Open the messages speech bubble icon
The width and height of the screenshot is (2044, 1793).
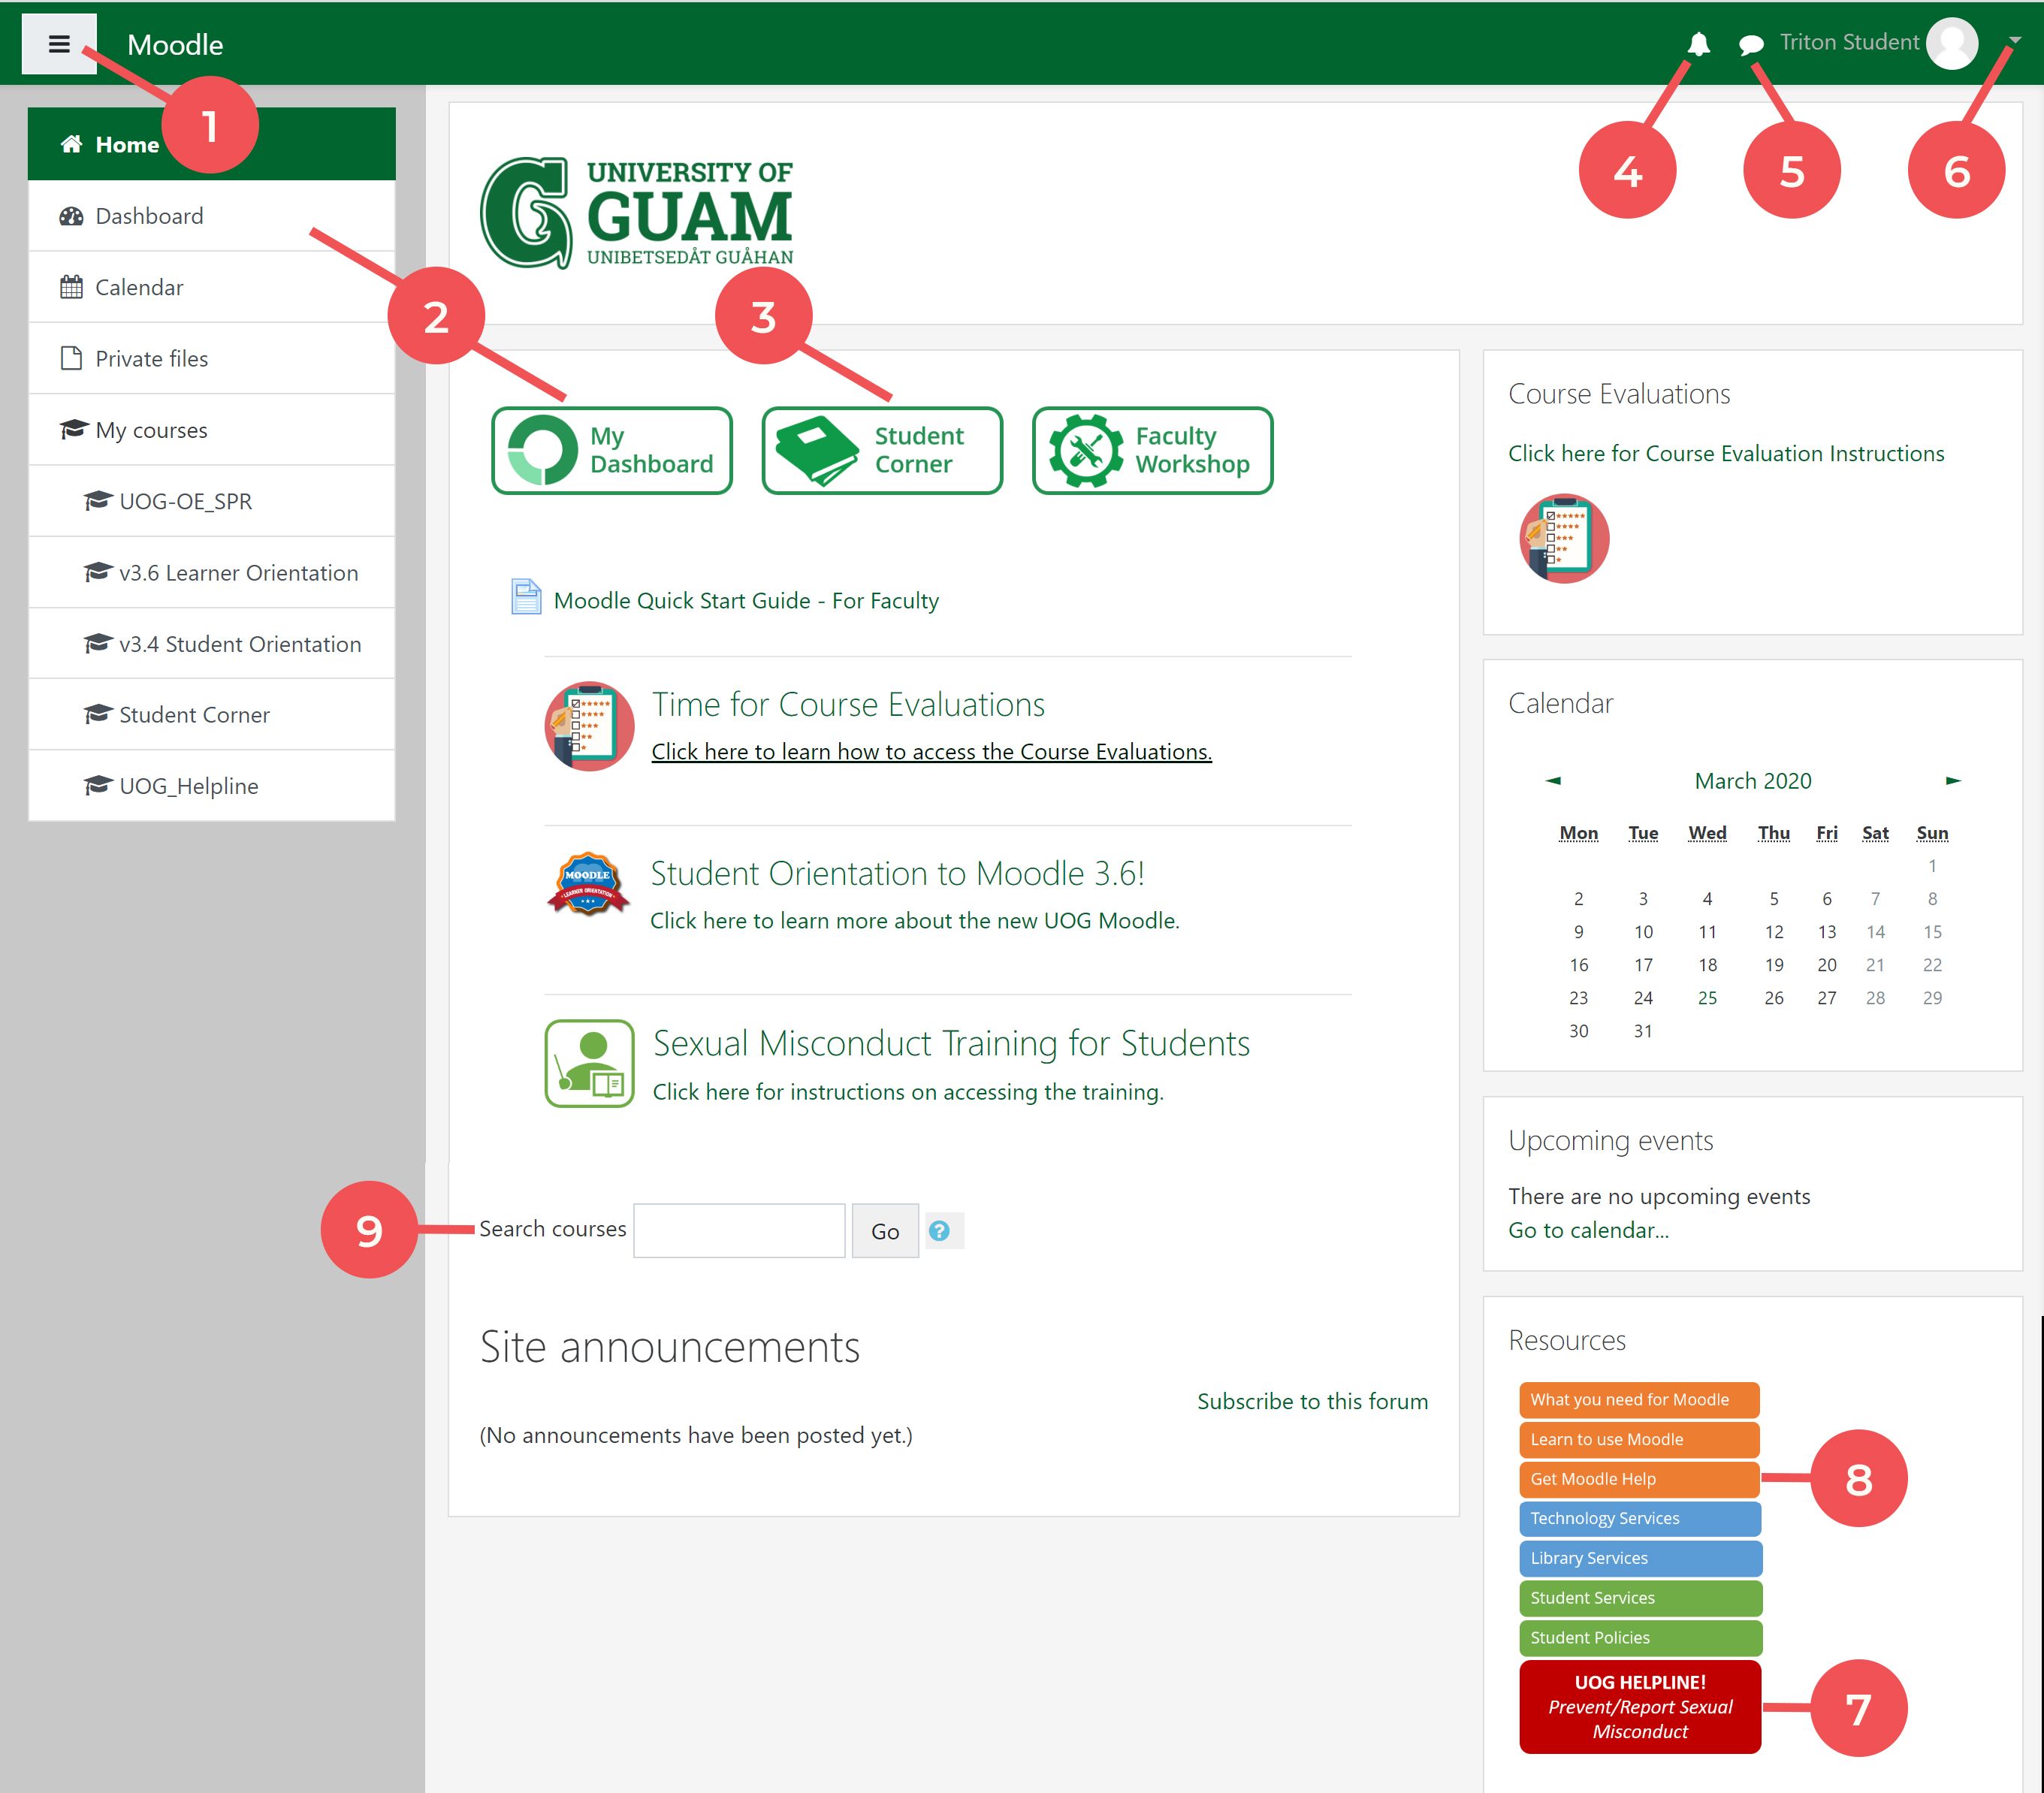[x=1751, y=44]
